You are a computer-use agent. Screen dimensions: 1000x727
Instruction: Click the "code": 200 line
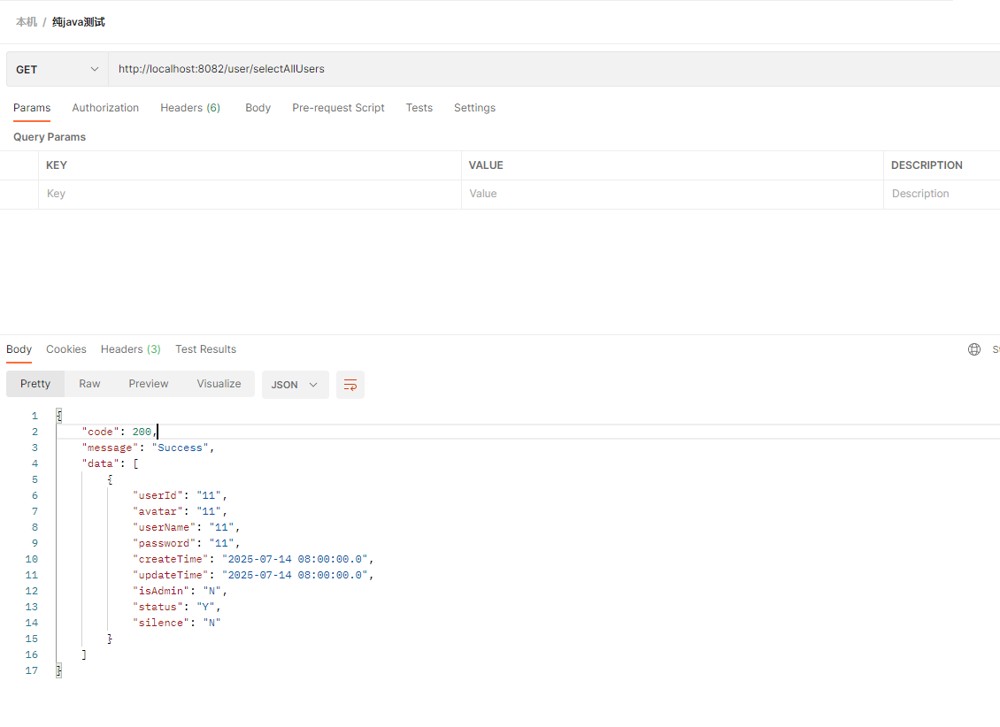click(x=119, y=432)
